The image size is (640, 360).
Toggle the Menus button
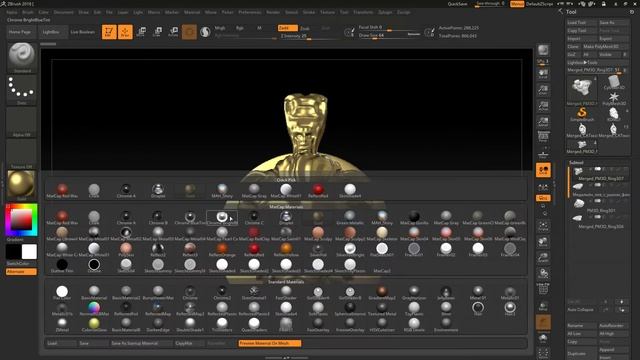(x=517, y=4)
